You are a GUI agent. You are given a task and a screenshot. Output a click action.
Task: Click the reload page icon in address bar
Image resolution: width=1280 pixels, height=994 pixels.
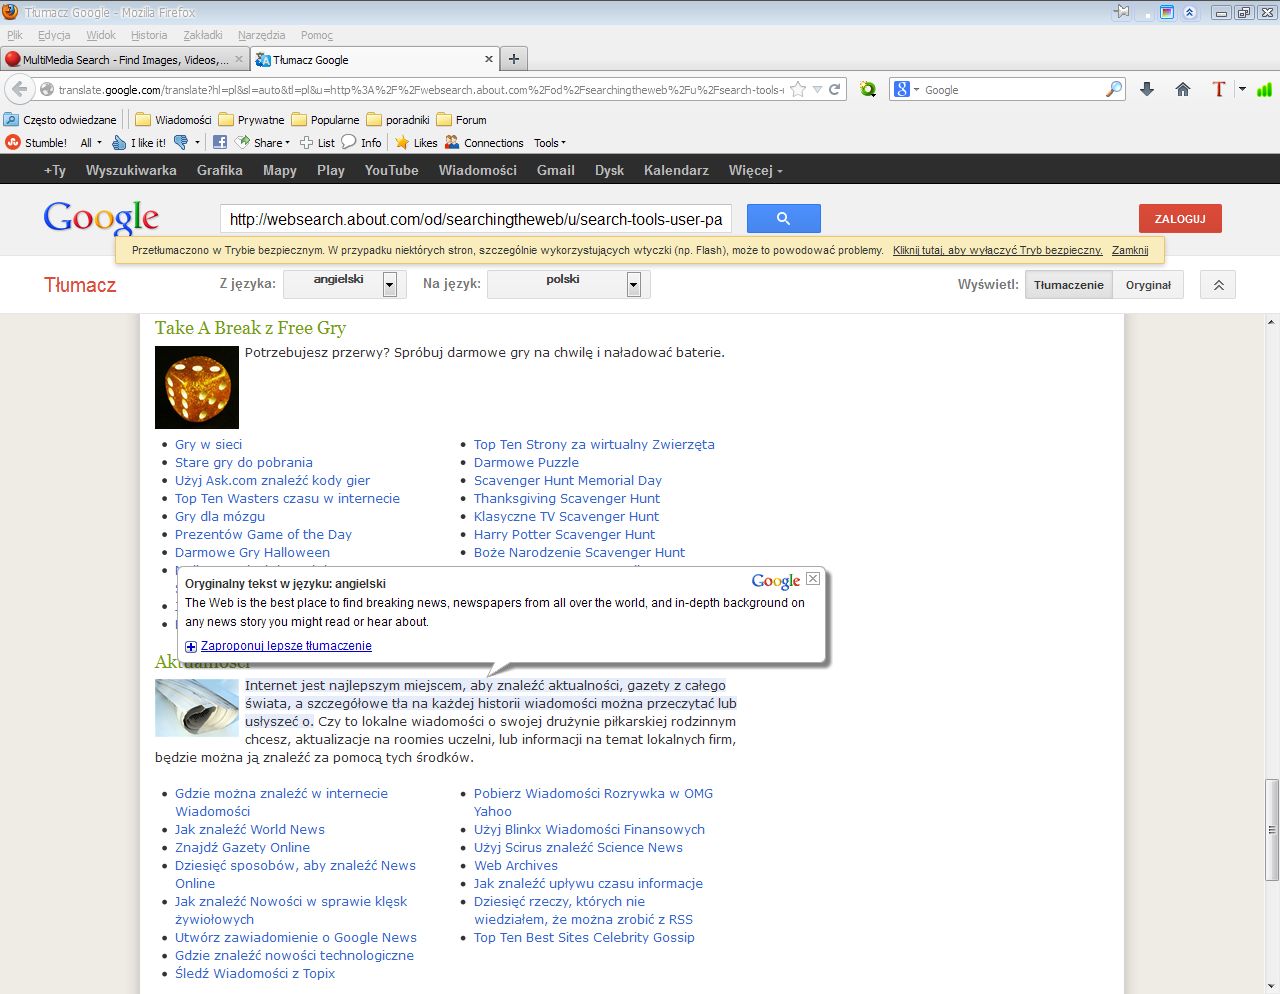click(835, 89)
